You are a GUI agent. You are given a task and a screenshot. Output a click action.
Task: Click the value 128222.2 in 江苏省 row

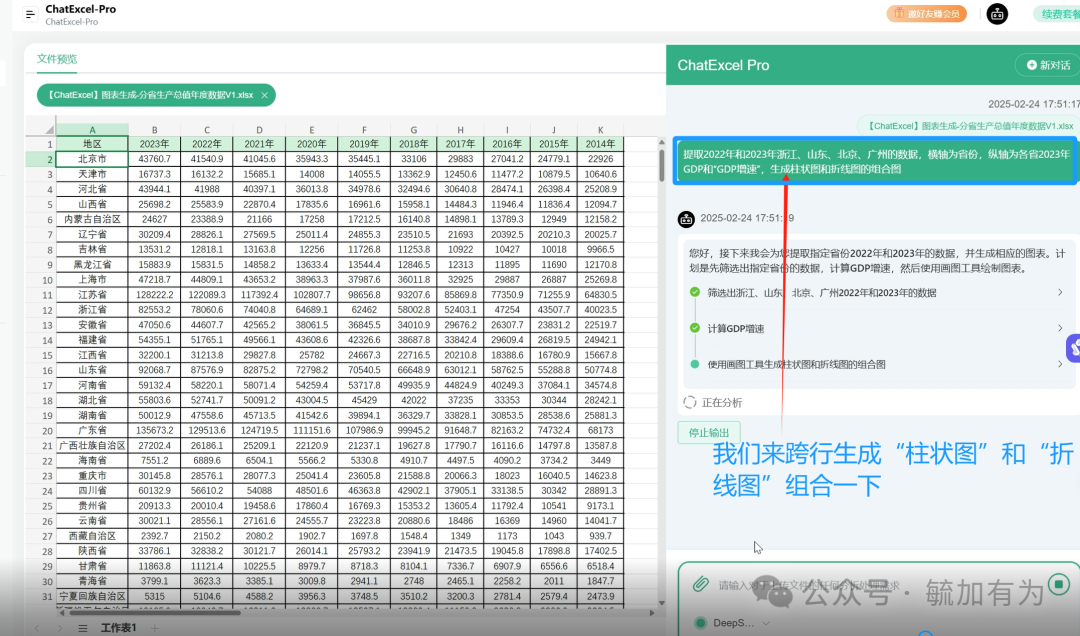(x=154, y=295)
